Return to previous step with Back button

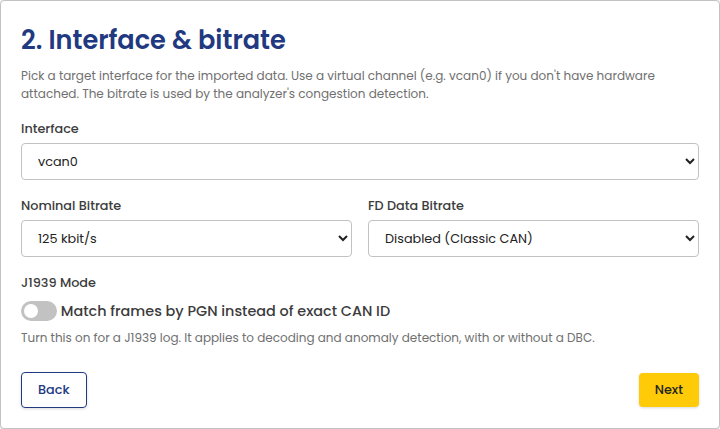tap(54, 390)
